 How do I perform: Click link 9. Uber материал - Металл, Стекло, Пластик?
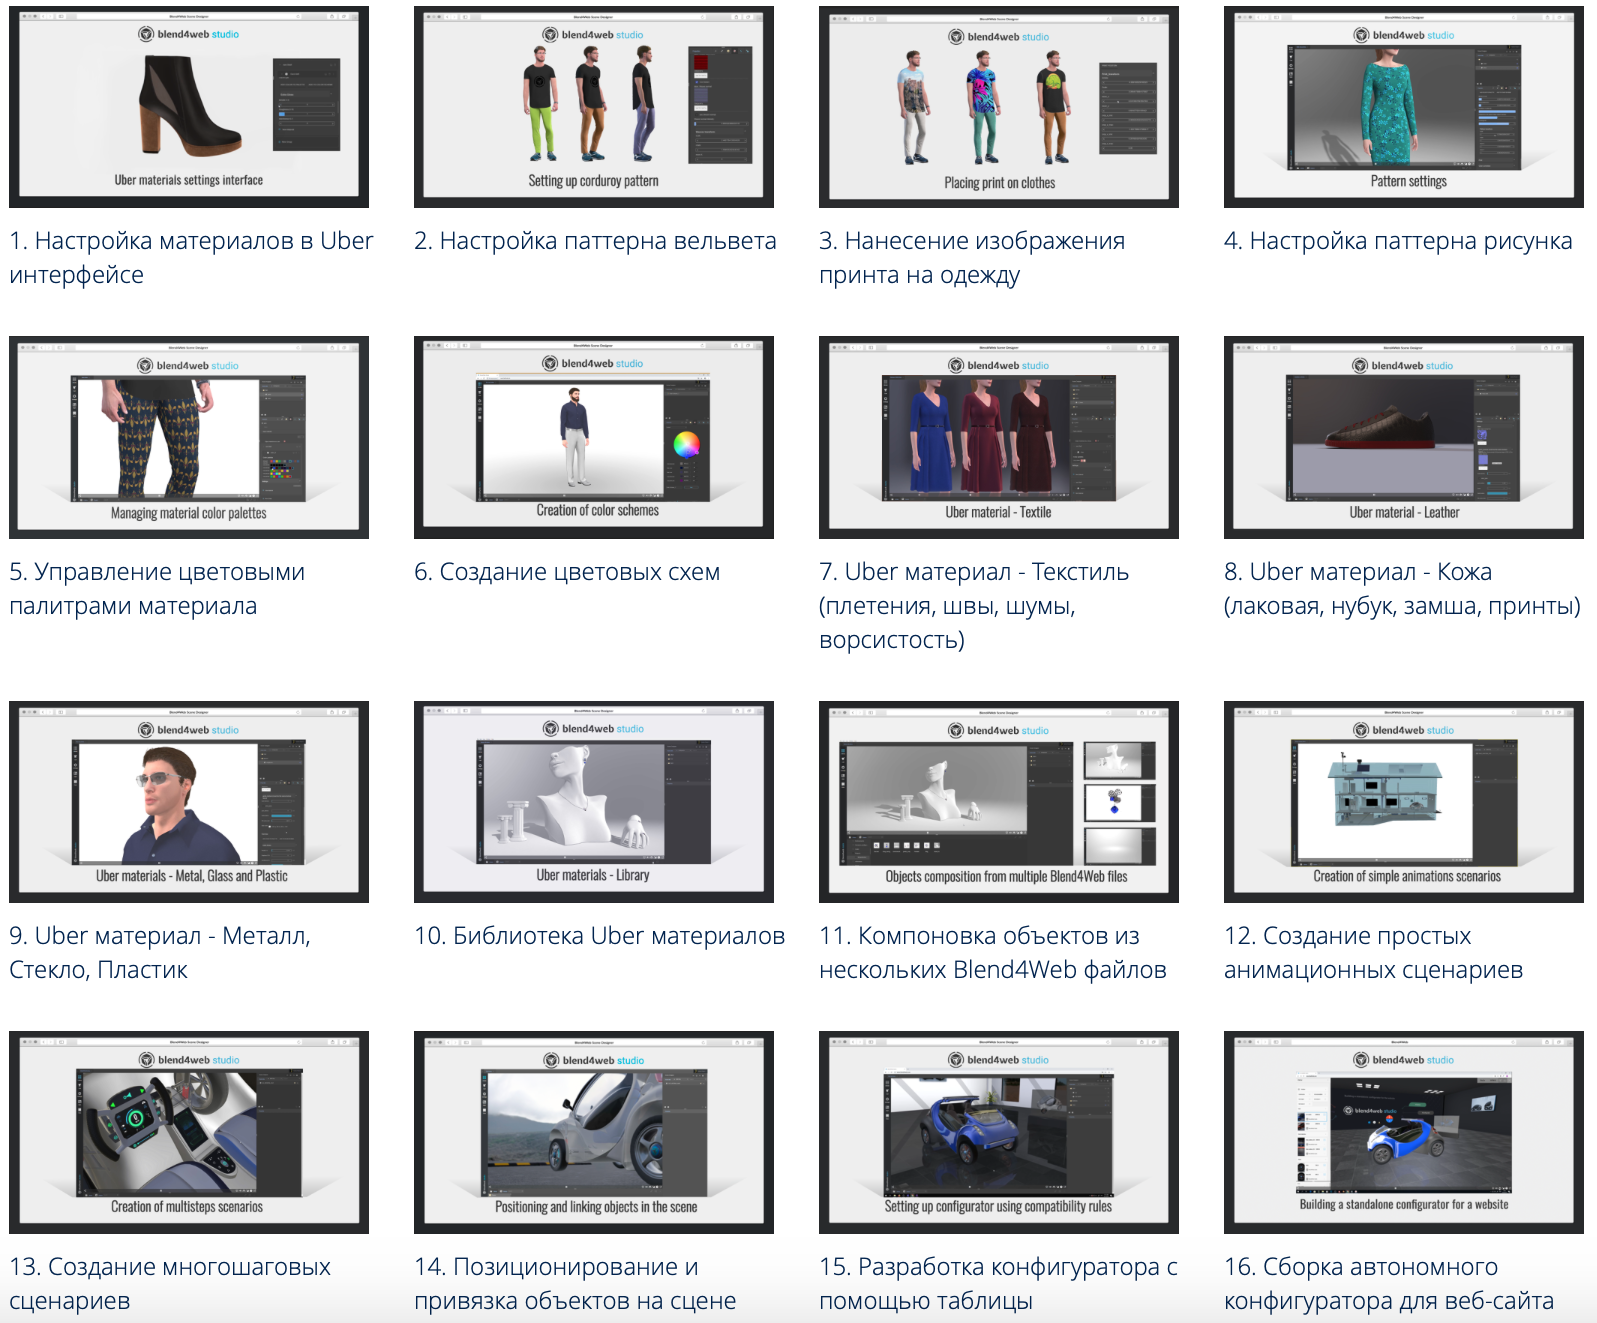[x=160, y=953]
